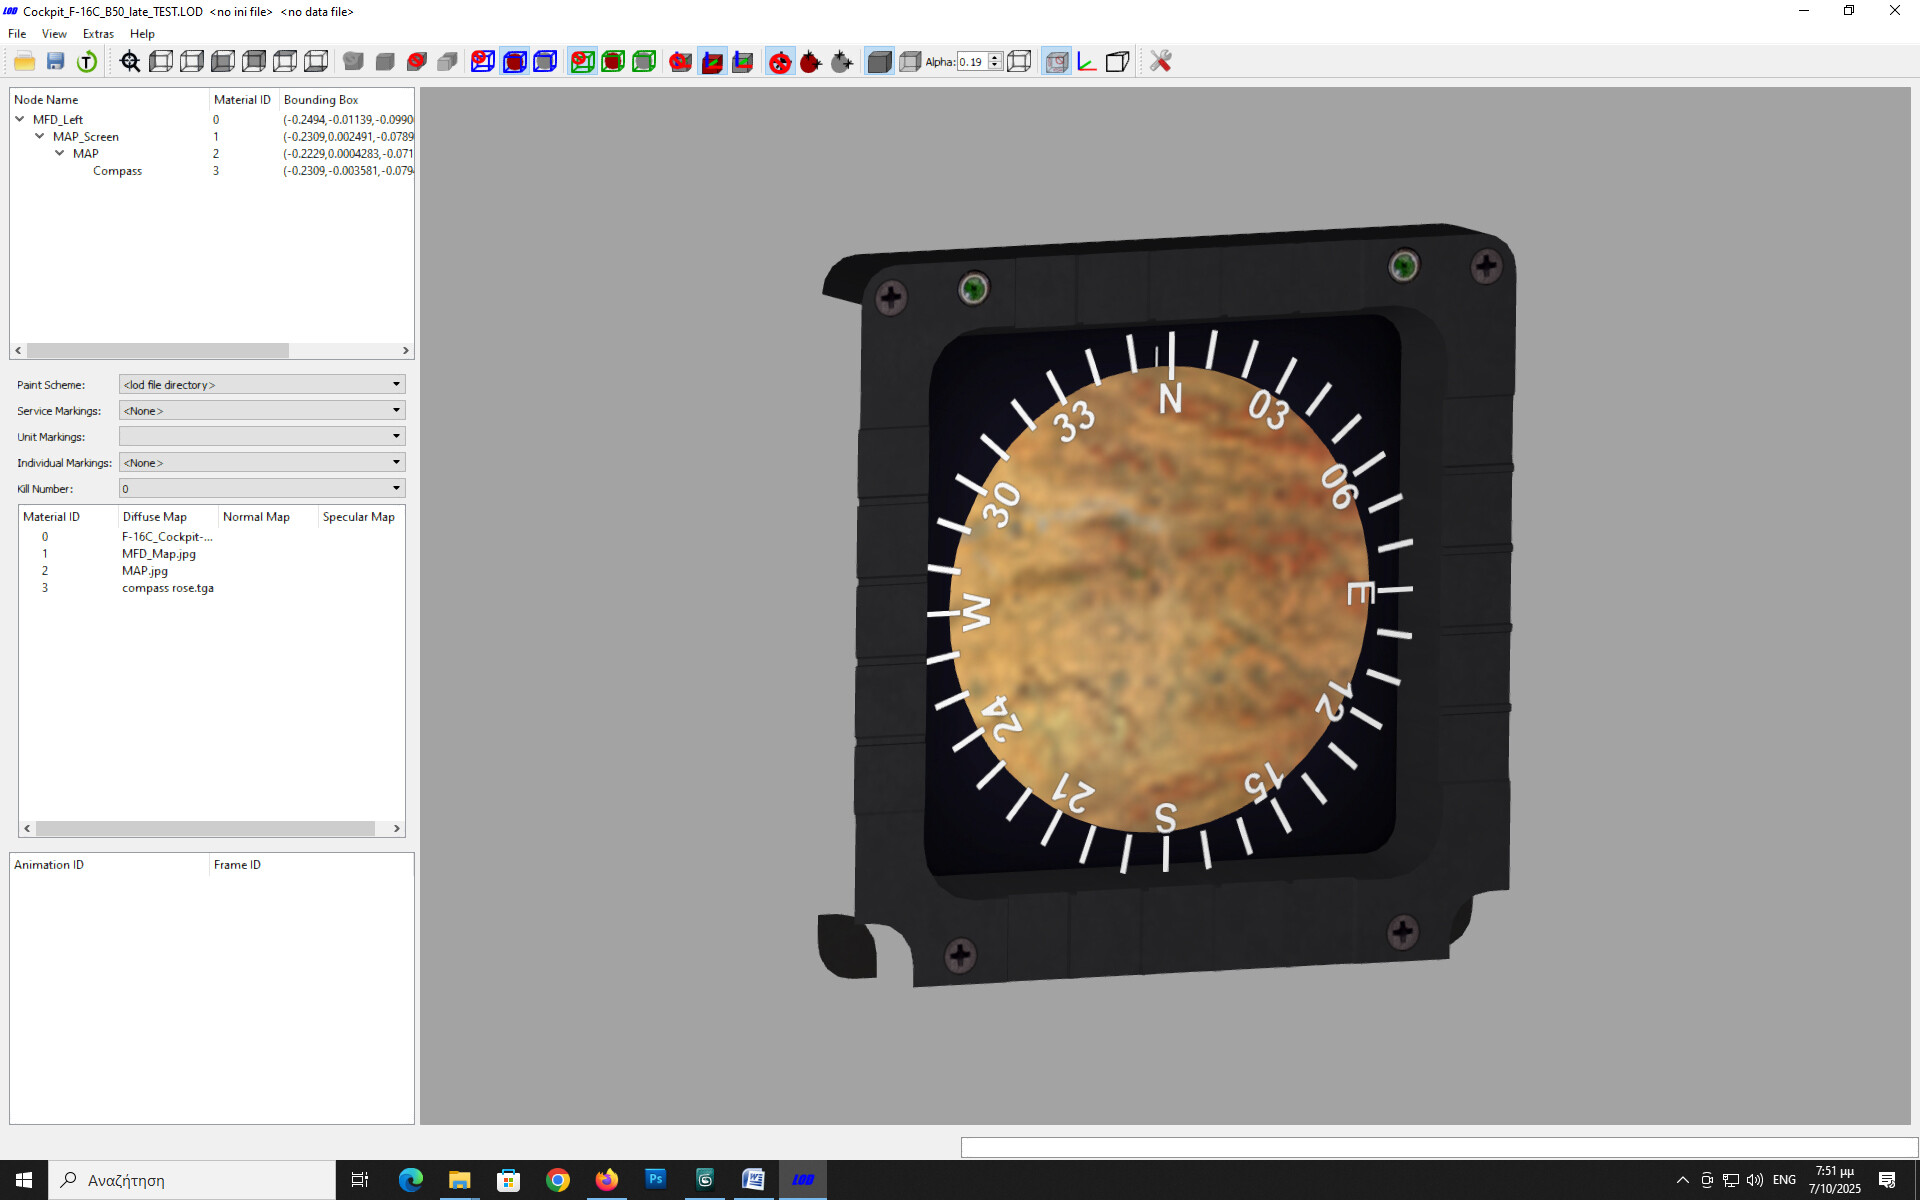The width and height of the screenshot is (1920, 1200).
Task: Toggle the green wireframe box with red cube
Action: click(613, 62)
